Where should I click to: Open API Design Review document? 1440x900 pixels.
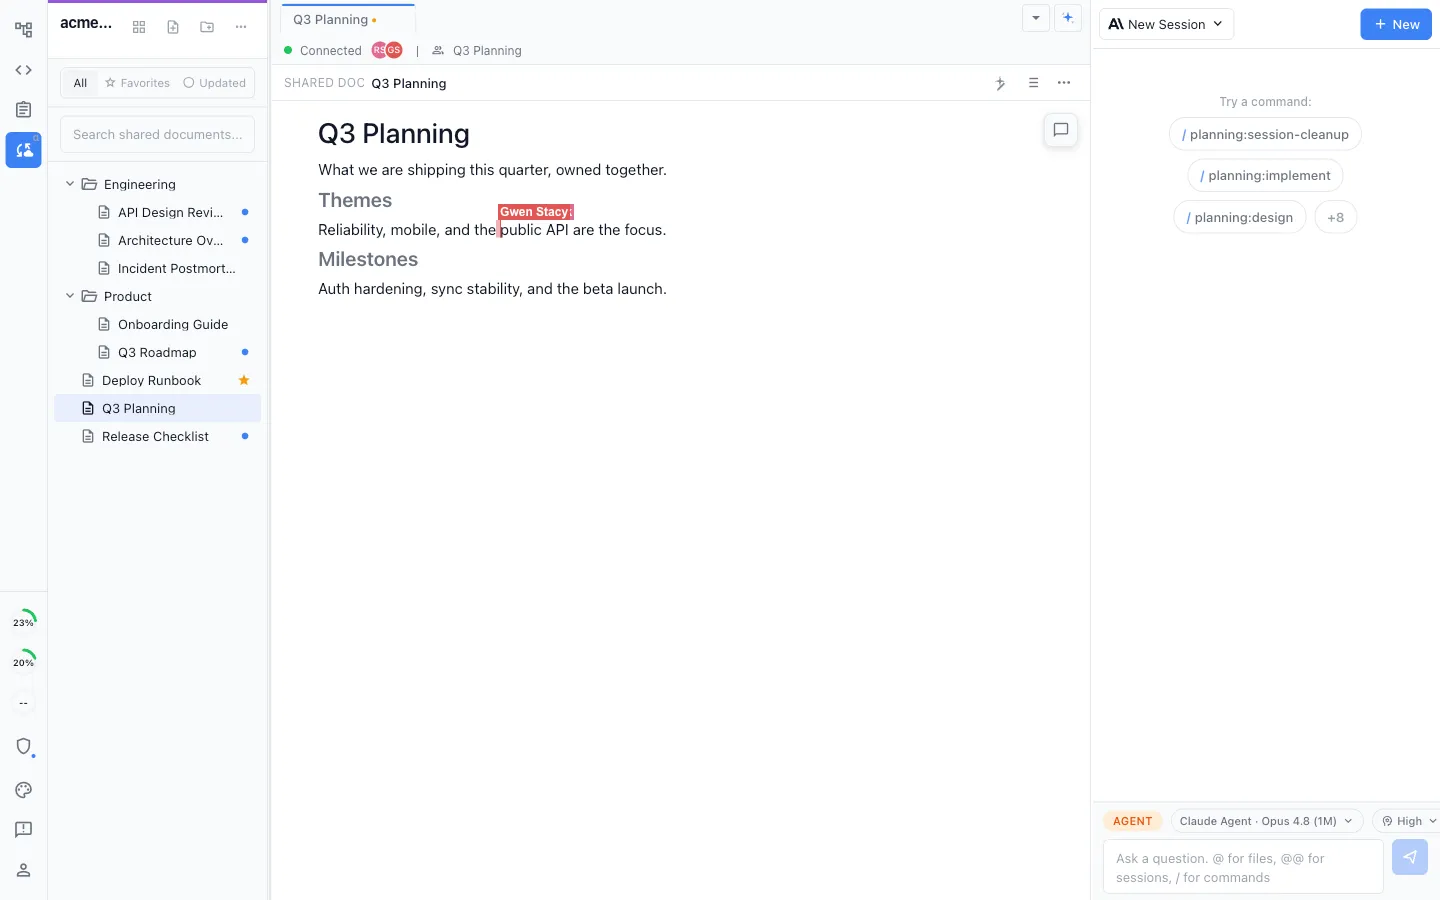pyautogui.click(x=158, y=212)
